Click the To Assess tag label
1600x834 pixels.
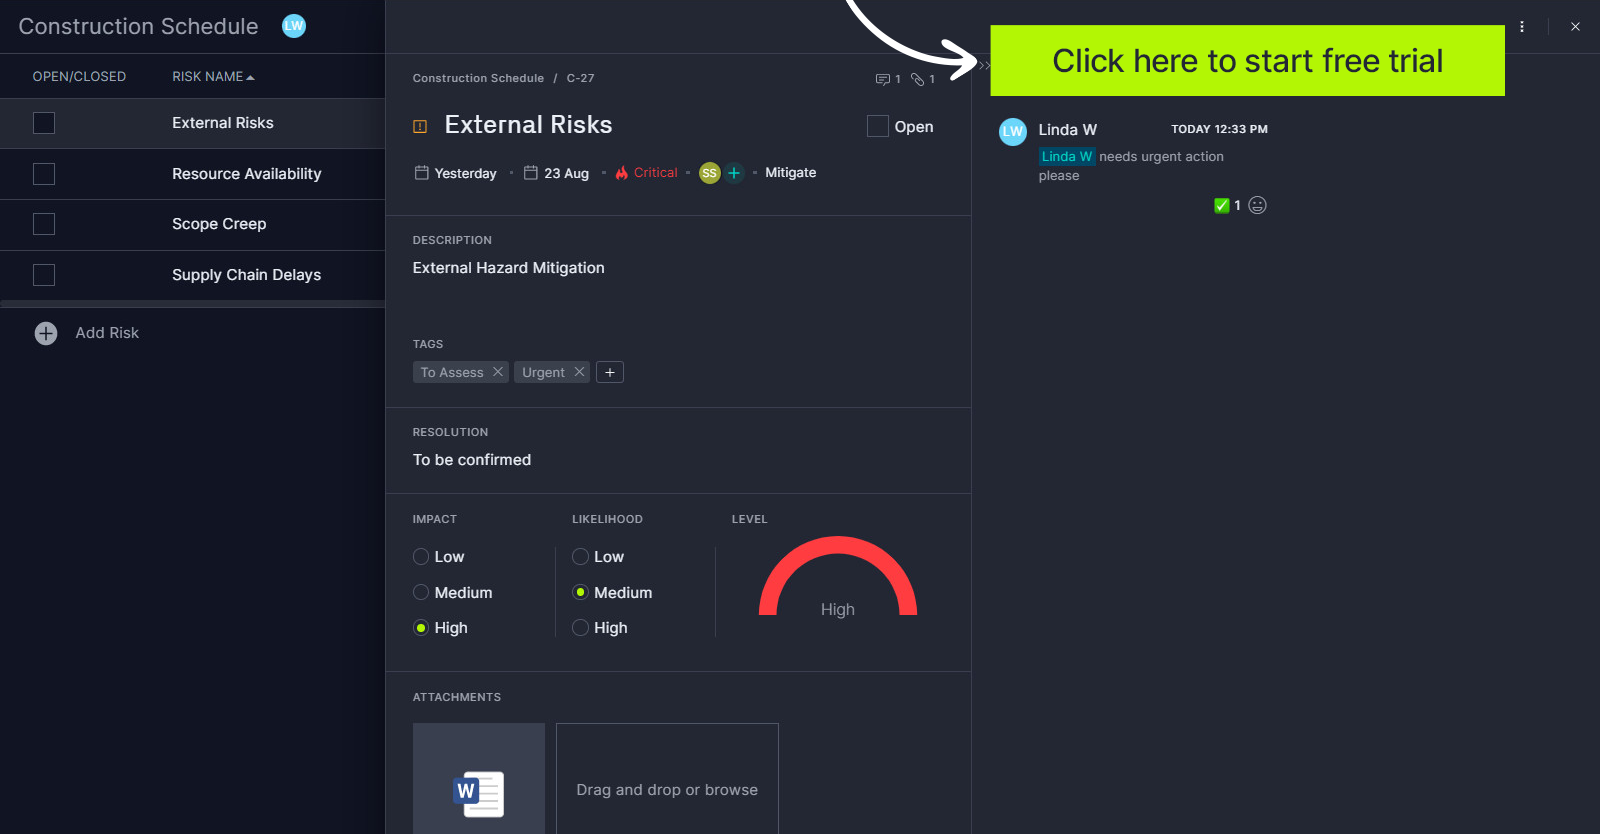pos(452,372)
